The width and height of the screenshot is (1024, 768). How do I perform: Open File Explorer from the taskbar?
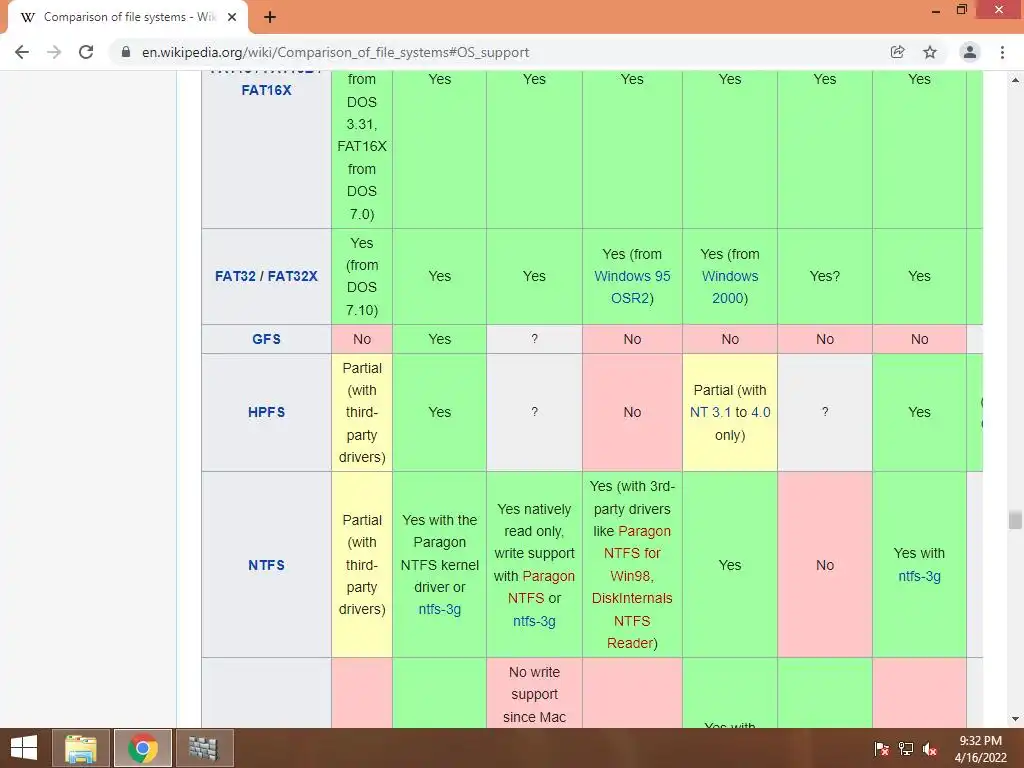[81, 748]
